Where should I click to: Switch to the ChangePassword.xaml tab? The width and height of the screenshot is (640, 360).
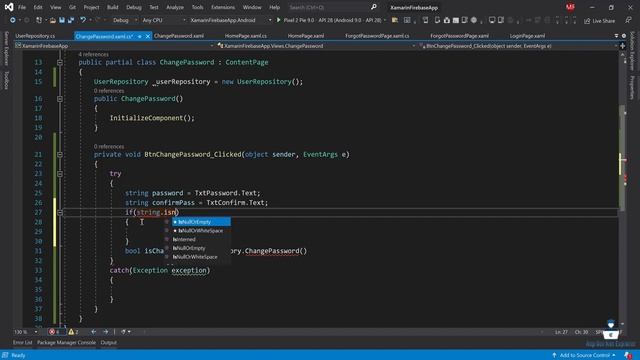pos(179,36)
